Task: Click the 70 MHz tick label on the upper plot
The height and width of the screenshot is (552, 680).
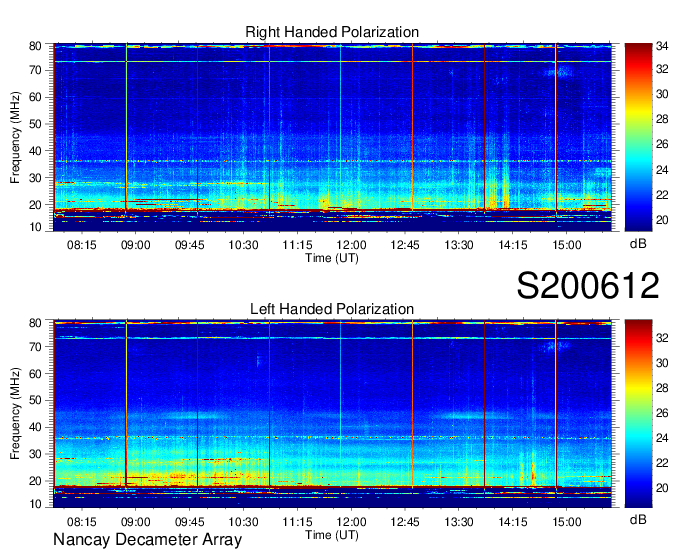Action: point(35,70)
